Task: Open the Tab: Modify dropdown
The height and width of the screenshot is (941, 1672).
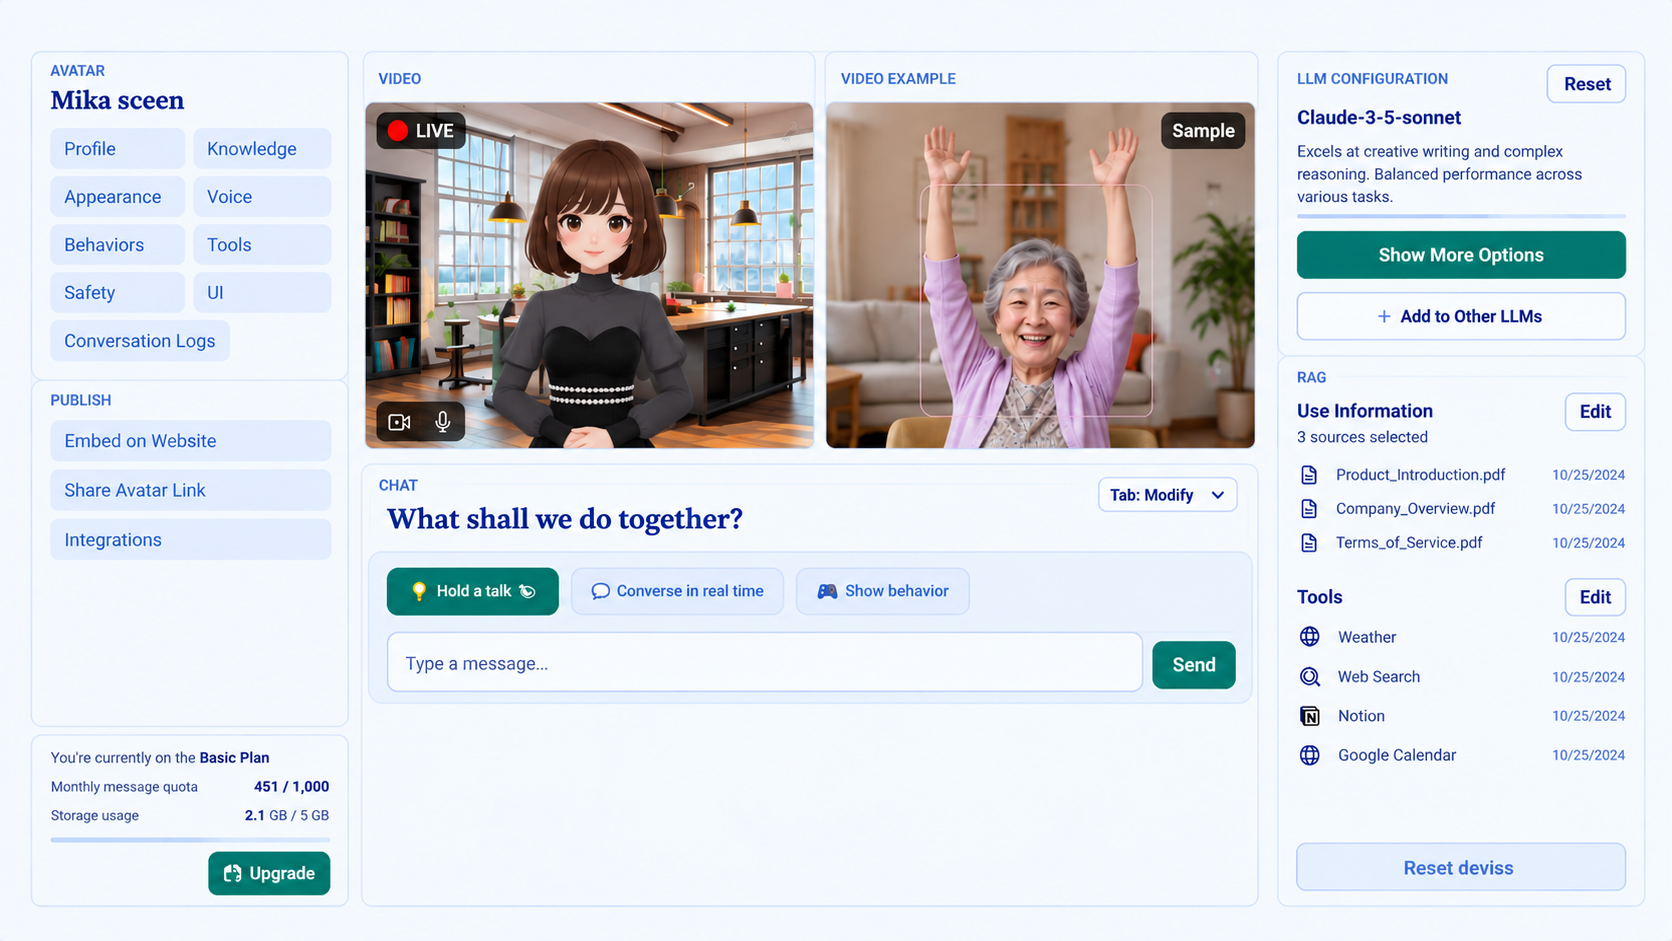Action: click(1167, 495)
